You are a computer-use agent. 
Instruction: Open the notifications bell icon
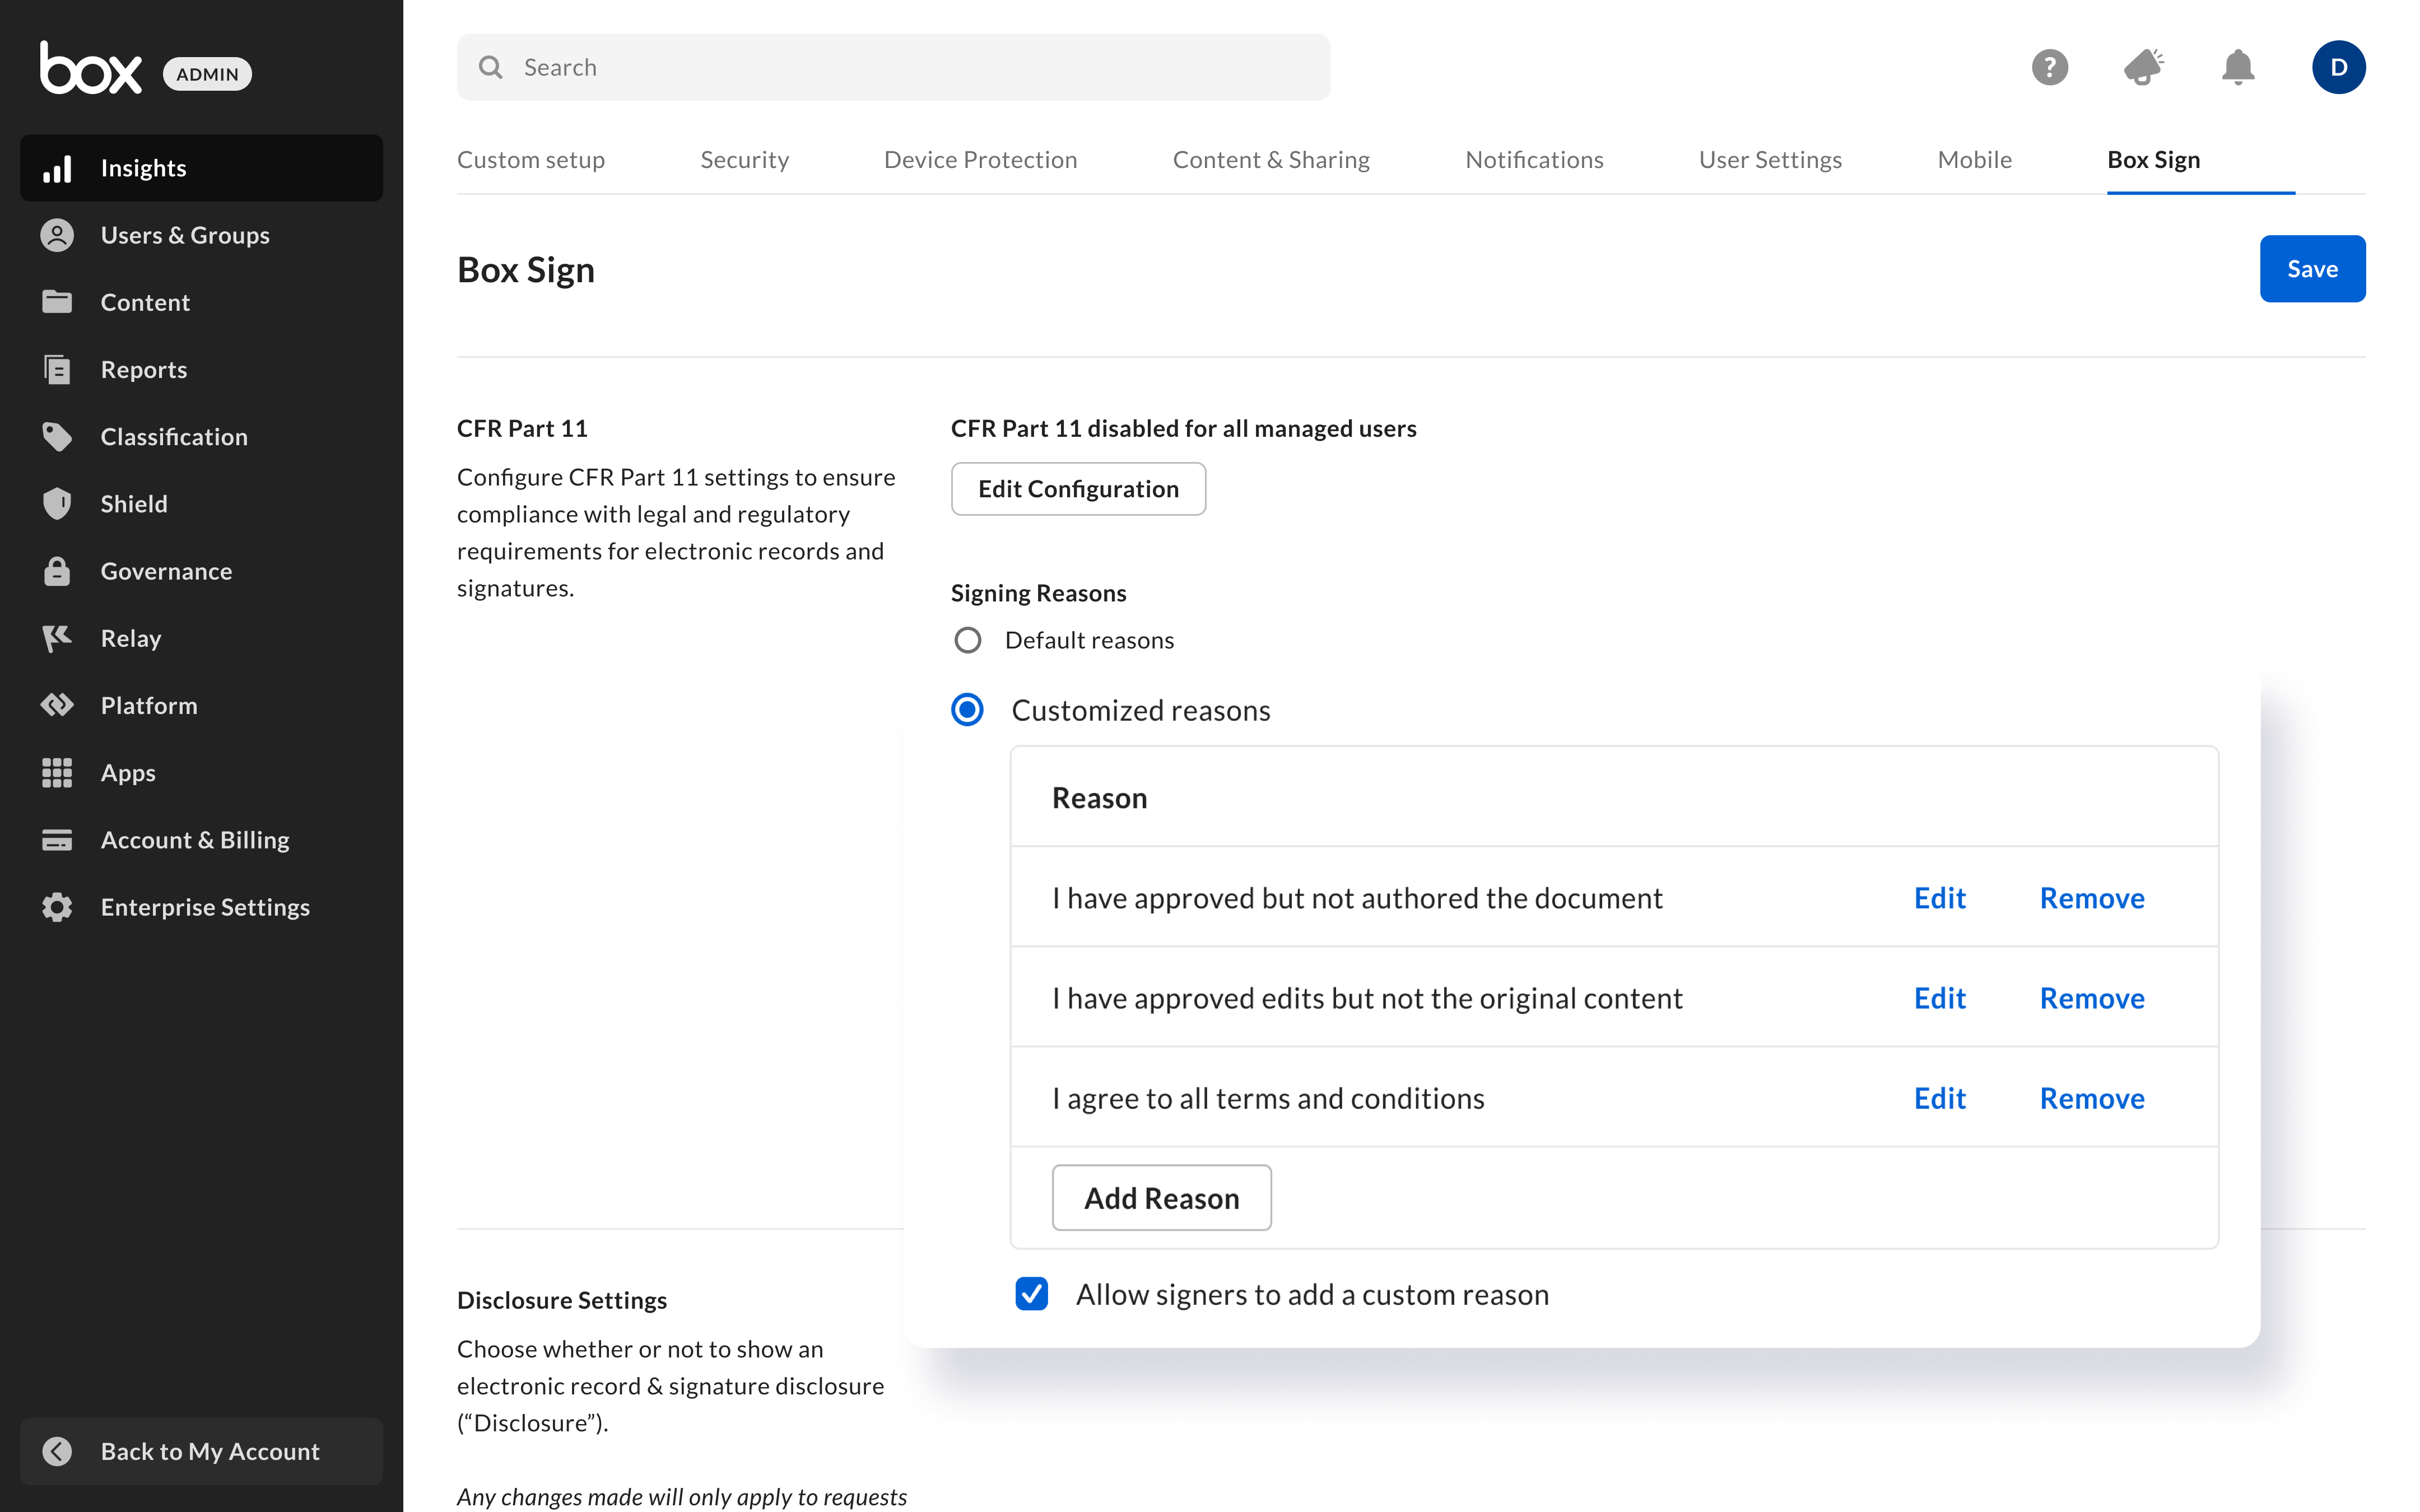(2237, 67)
